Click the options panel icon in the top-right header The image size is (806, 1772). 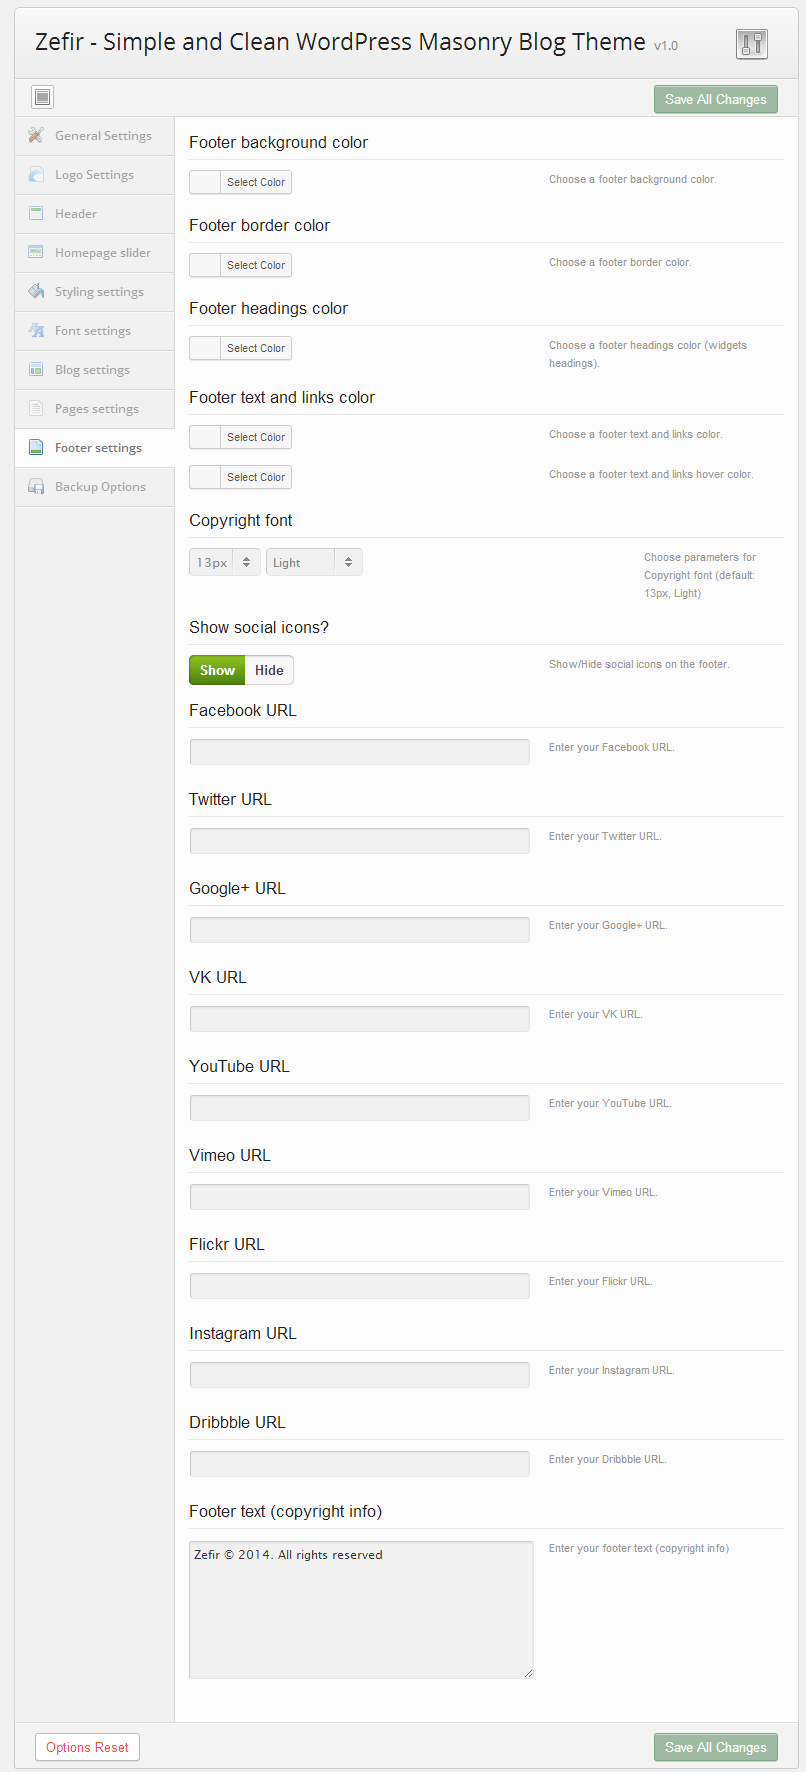click(x=751, y=43)
